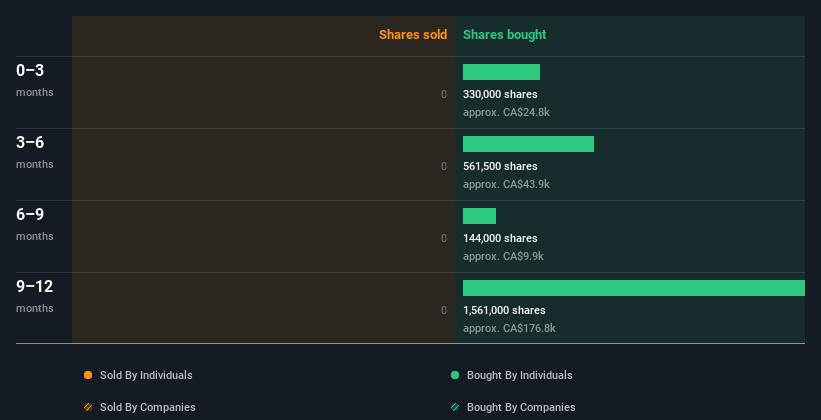This screenshot has width=821, height=420.
Task: Click the 1,561,000 shares value
Action: 504,310
